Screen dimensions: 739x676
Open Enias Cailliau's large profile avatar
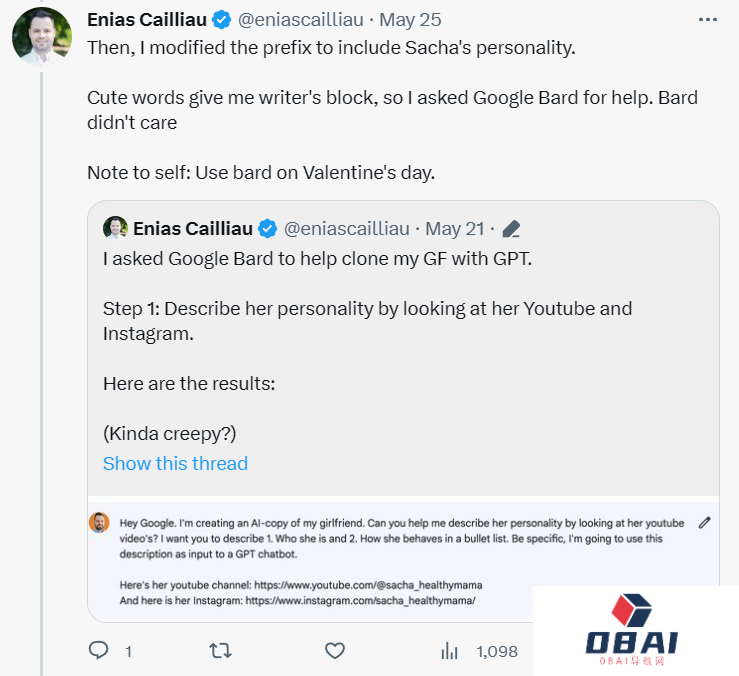tap(41, 37)
